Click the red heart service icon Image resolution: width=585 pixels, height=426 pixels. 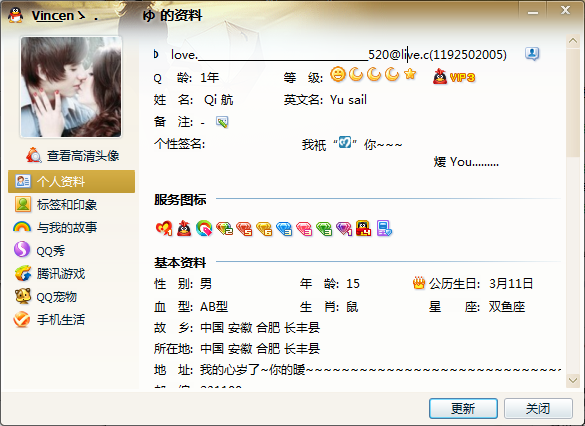coord(164,228)
